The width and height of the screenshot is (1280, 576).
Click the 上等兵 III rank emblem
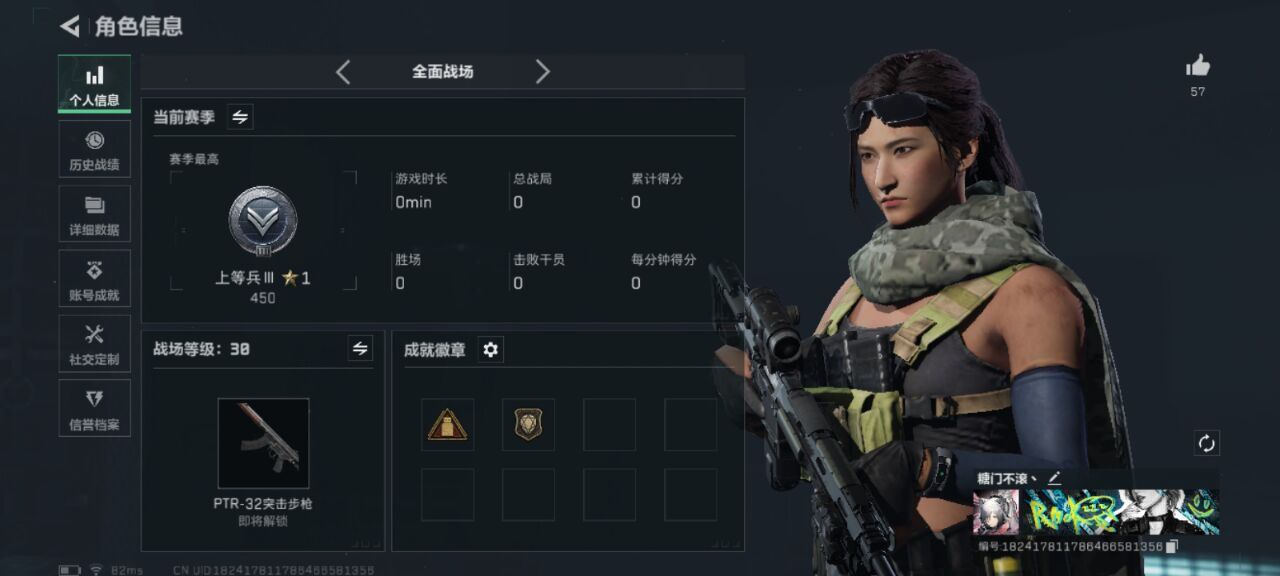click(x=262, y=221)
